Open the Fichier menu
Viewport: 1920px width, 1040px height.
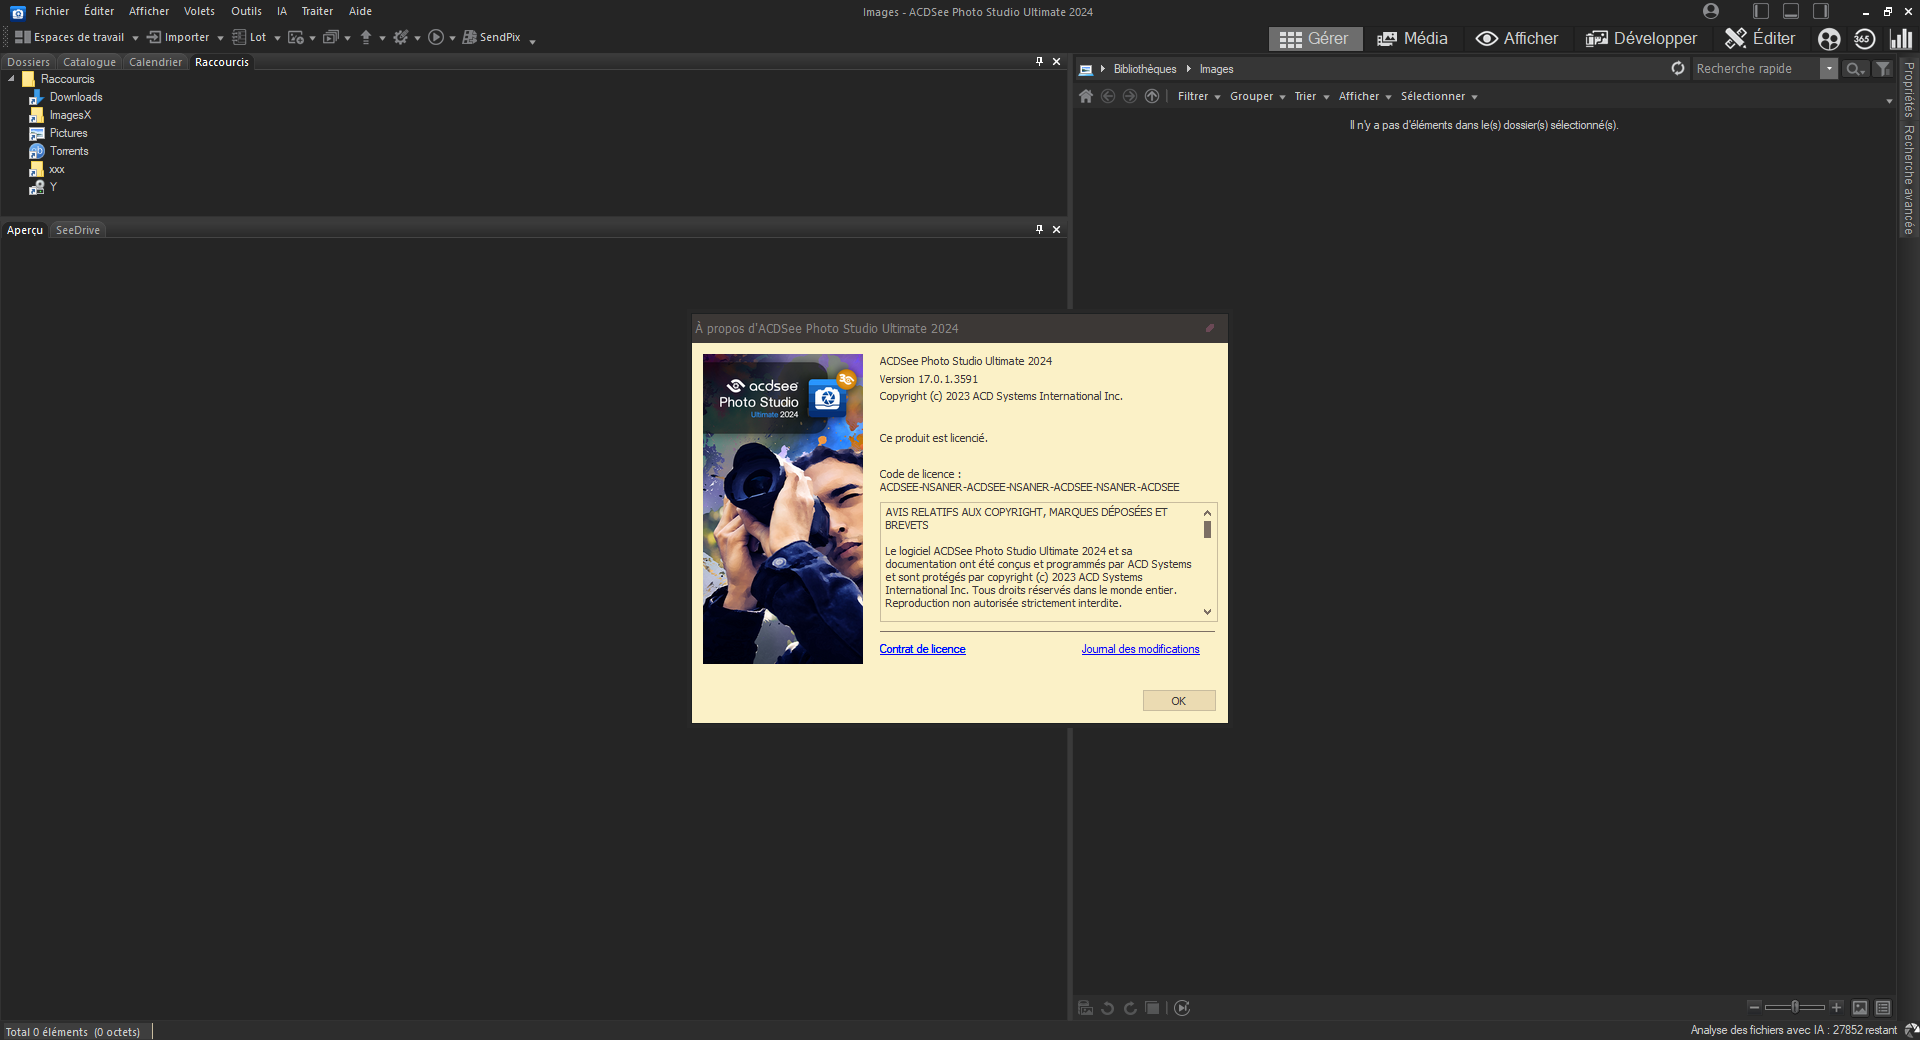click(52, 11)
